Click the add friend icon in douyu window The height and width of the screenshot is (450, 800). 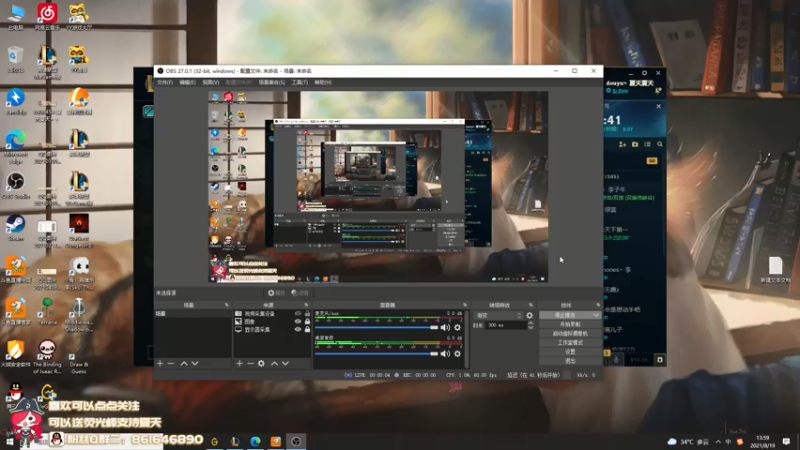622,144
